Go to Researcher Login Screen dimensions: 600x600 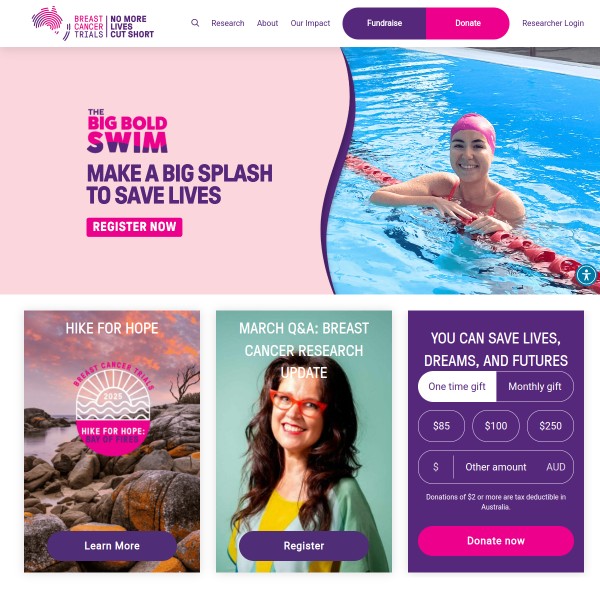pos(553,23)
